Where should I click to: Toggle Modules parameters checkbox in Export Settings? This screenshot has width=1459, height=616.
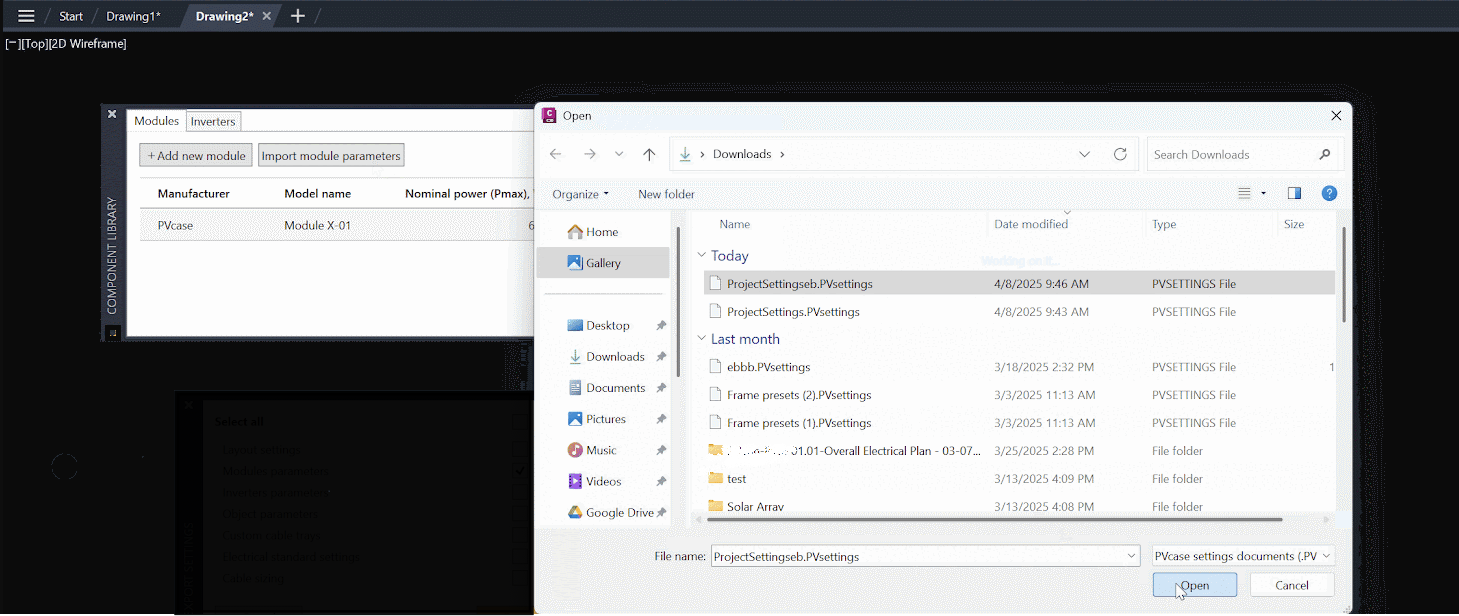click(520, 471)
